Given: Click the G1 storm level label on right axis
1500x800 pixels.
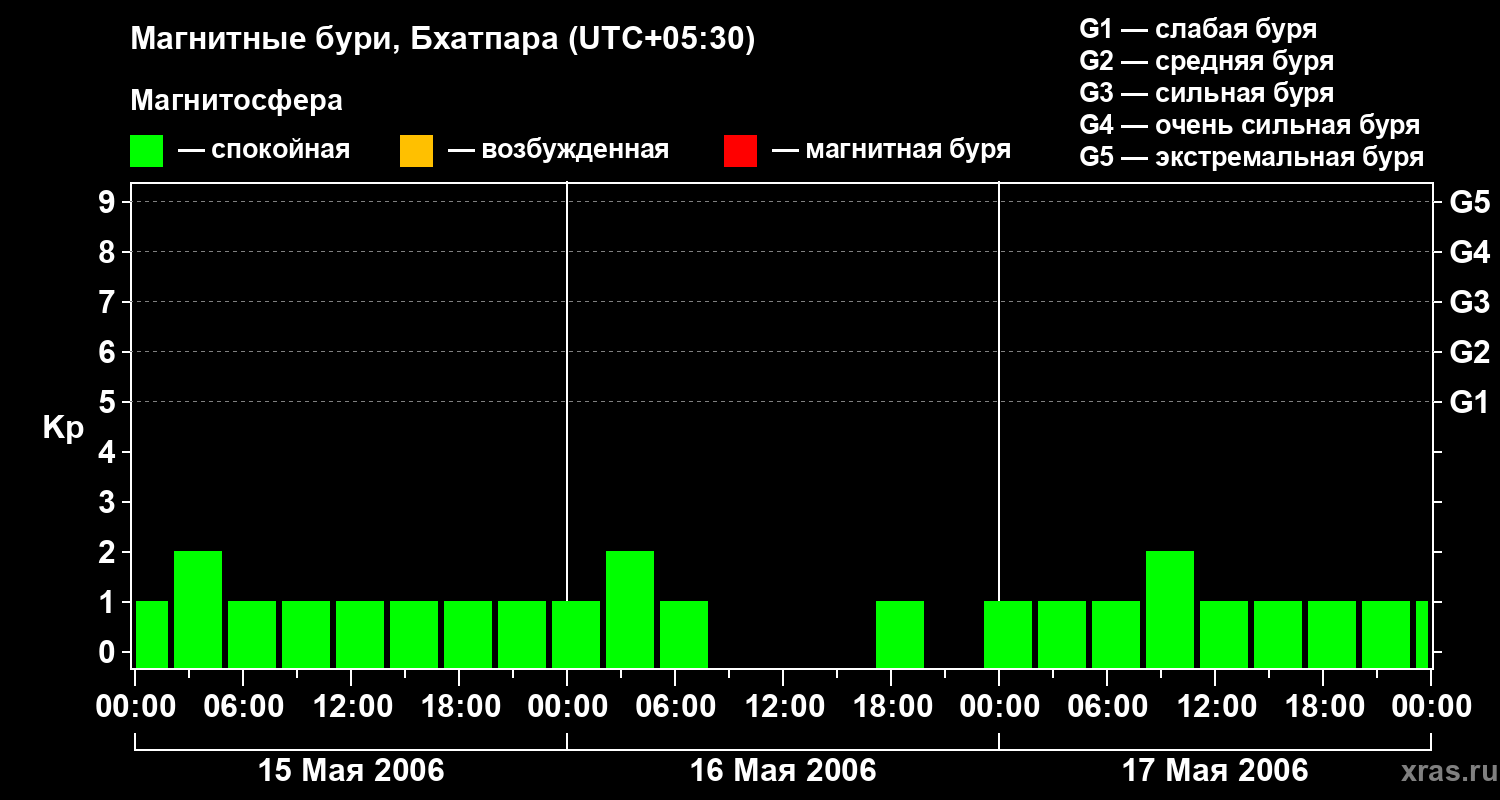Looking at the screenshot, I should click(x=1469, y=402).
